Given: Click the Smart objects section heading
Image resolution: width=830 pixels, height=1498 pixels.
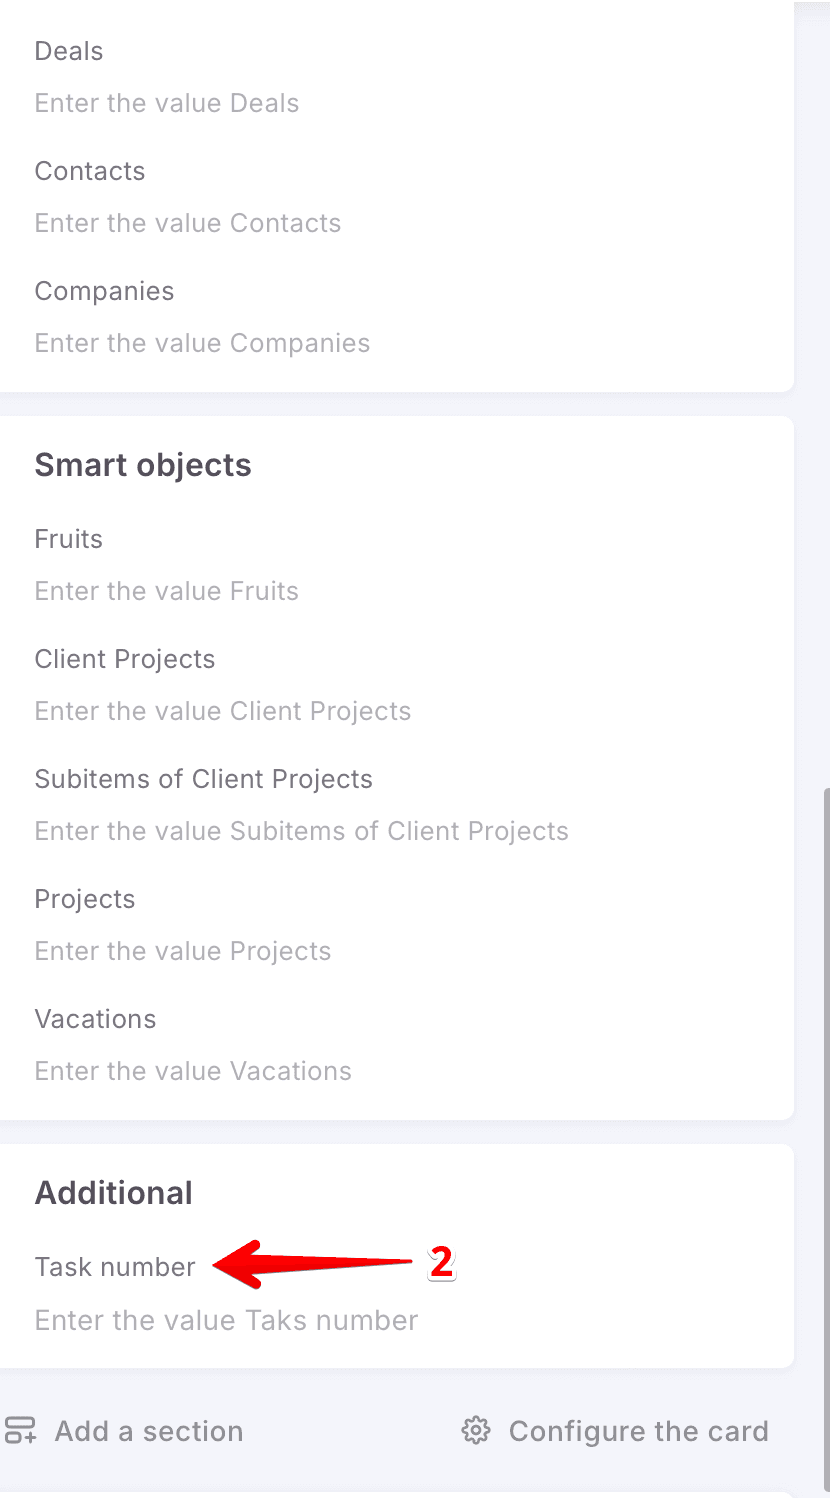Looking at the screenshot, I should [143, 465].
